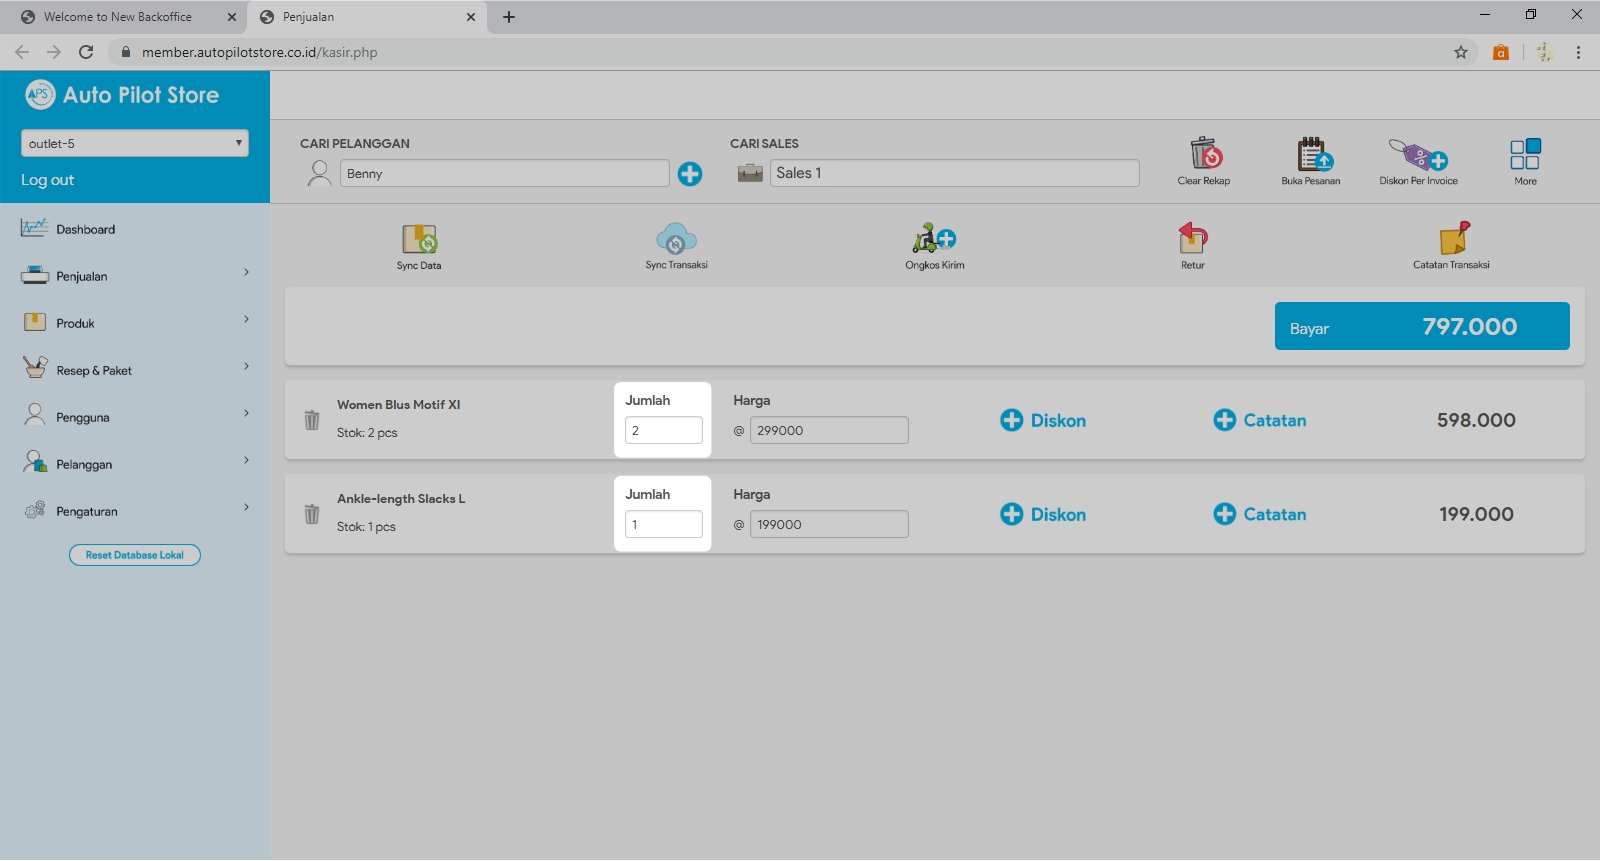The height and width of the screenshot is (861, 1601).
Task: Click the Diskon Per Invoice icon
Action: (1418, 155)
